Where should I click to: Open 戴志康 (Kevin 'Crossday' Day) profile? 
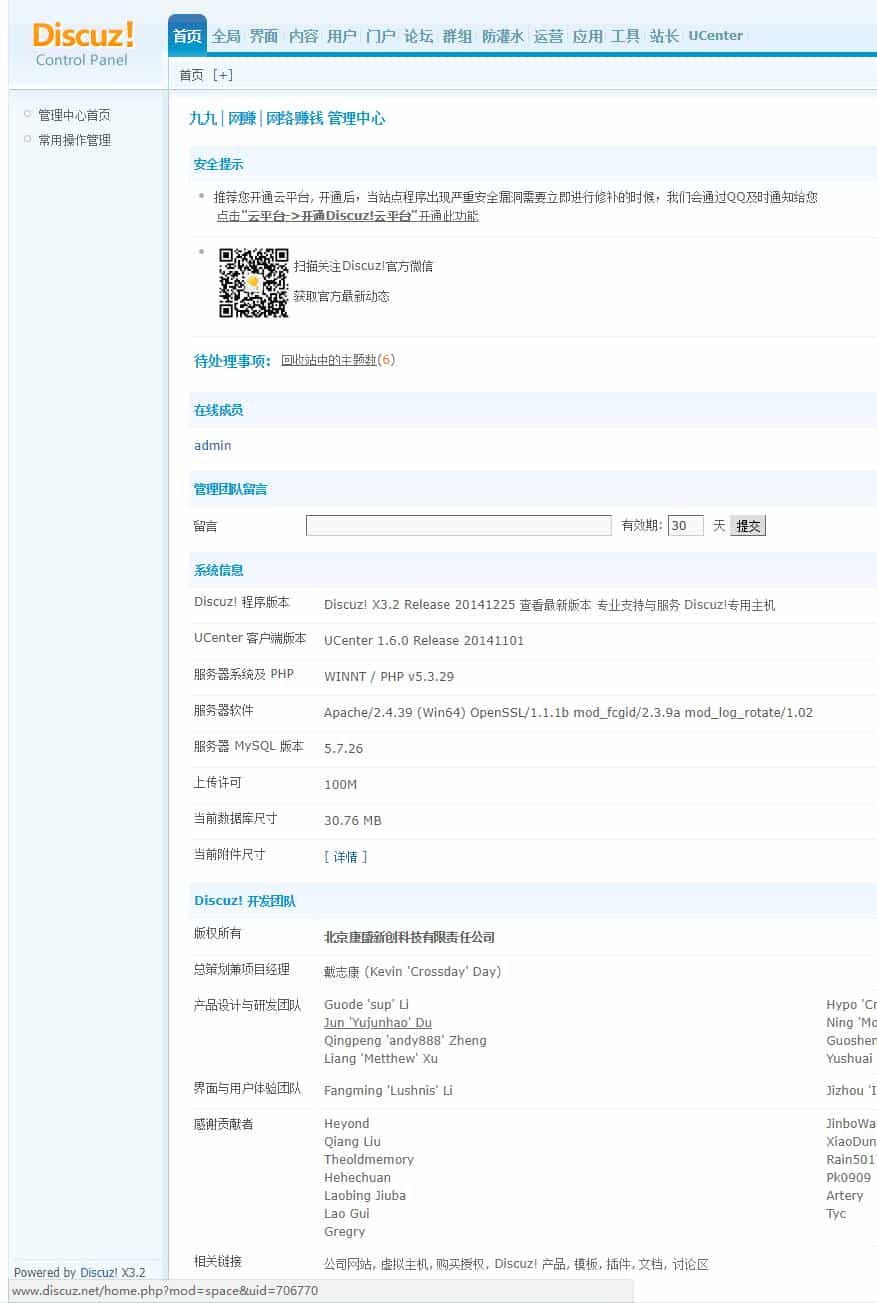point(413,972)
